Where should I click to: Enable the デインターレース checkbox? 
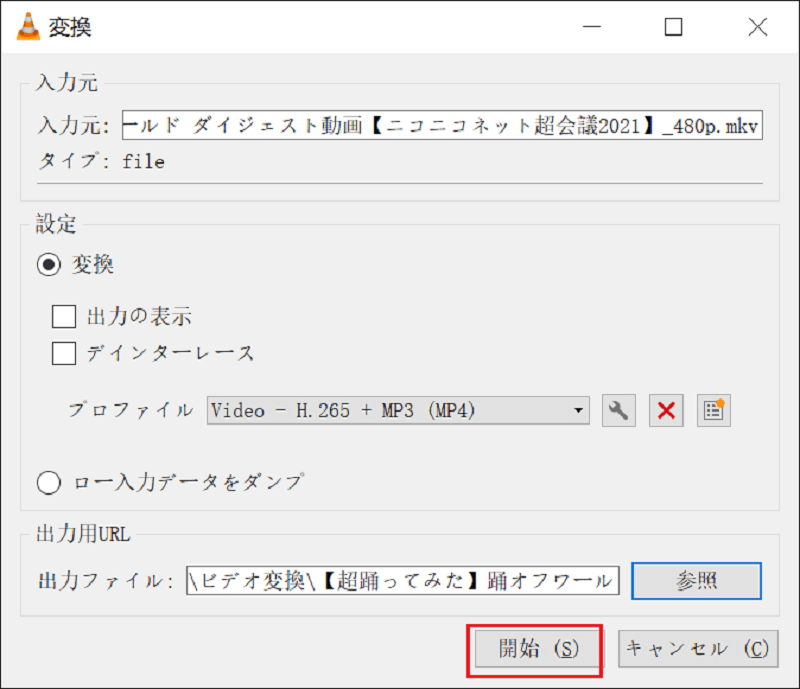pyautogui.click(x=64, y=353)
